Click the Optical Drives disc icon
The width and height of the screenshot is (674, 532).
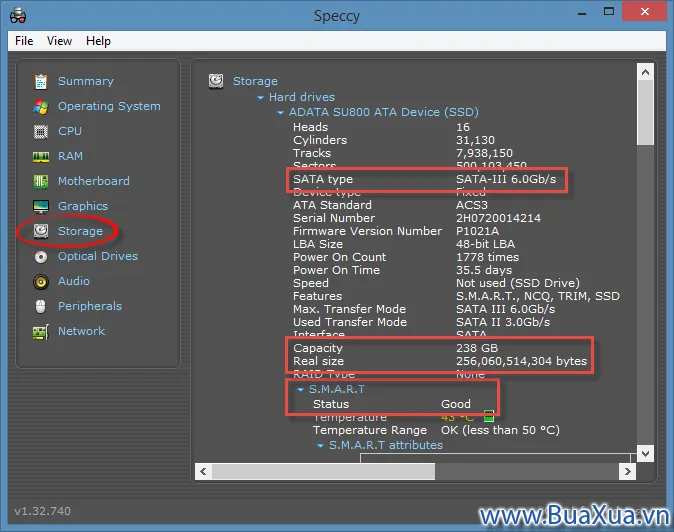coord(41,256)
